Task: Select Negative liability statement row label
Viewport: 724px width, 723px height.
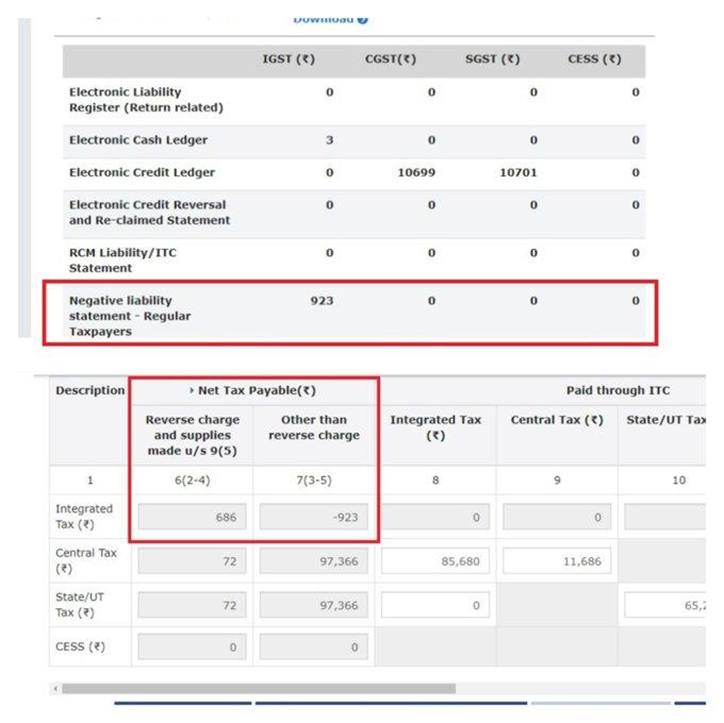Action: tap(130, 315)
